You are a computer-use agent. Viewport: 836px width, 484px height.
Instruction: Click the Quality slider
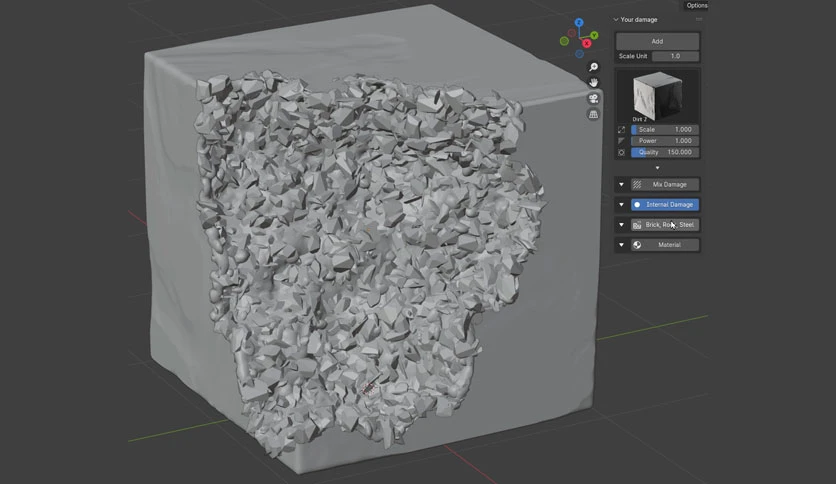(x=665, y=152)
